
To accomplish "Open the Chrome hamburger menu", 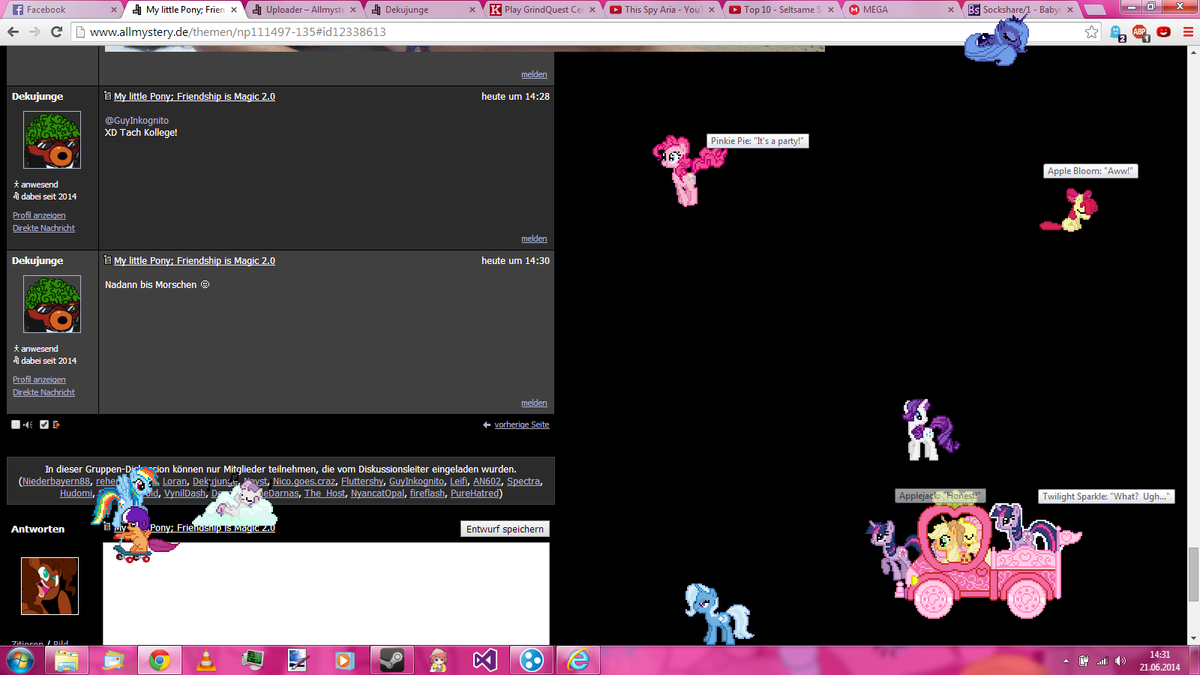I will tap(1186, 32).
